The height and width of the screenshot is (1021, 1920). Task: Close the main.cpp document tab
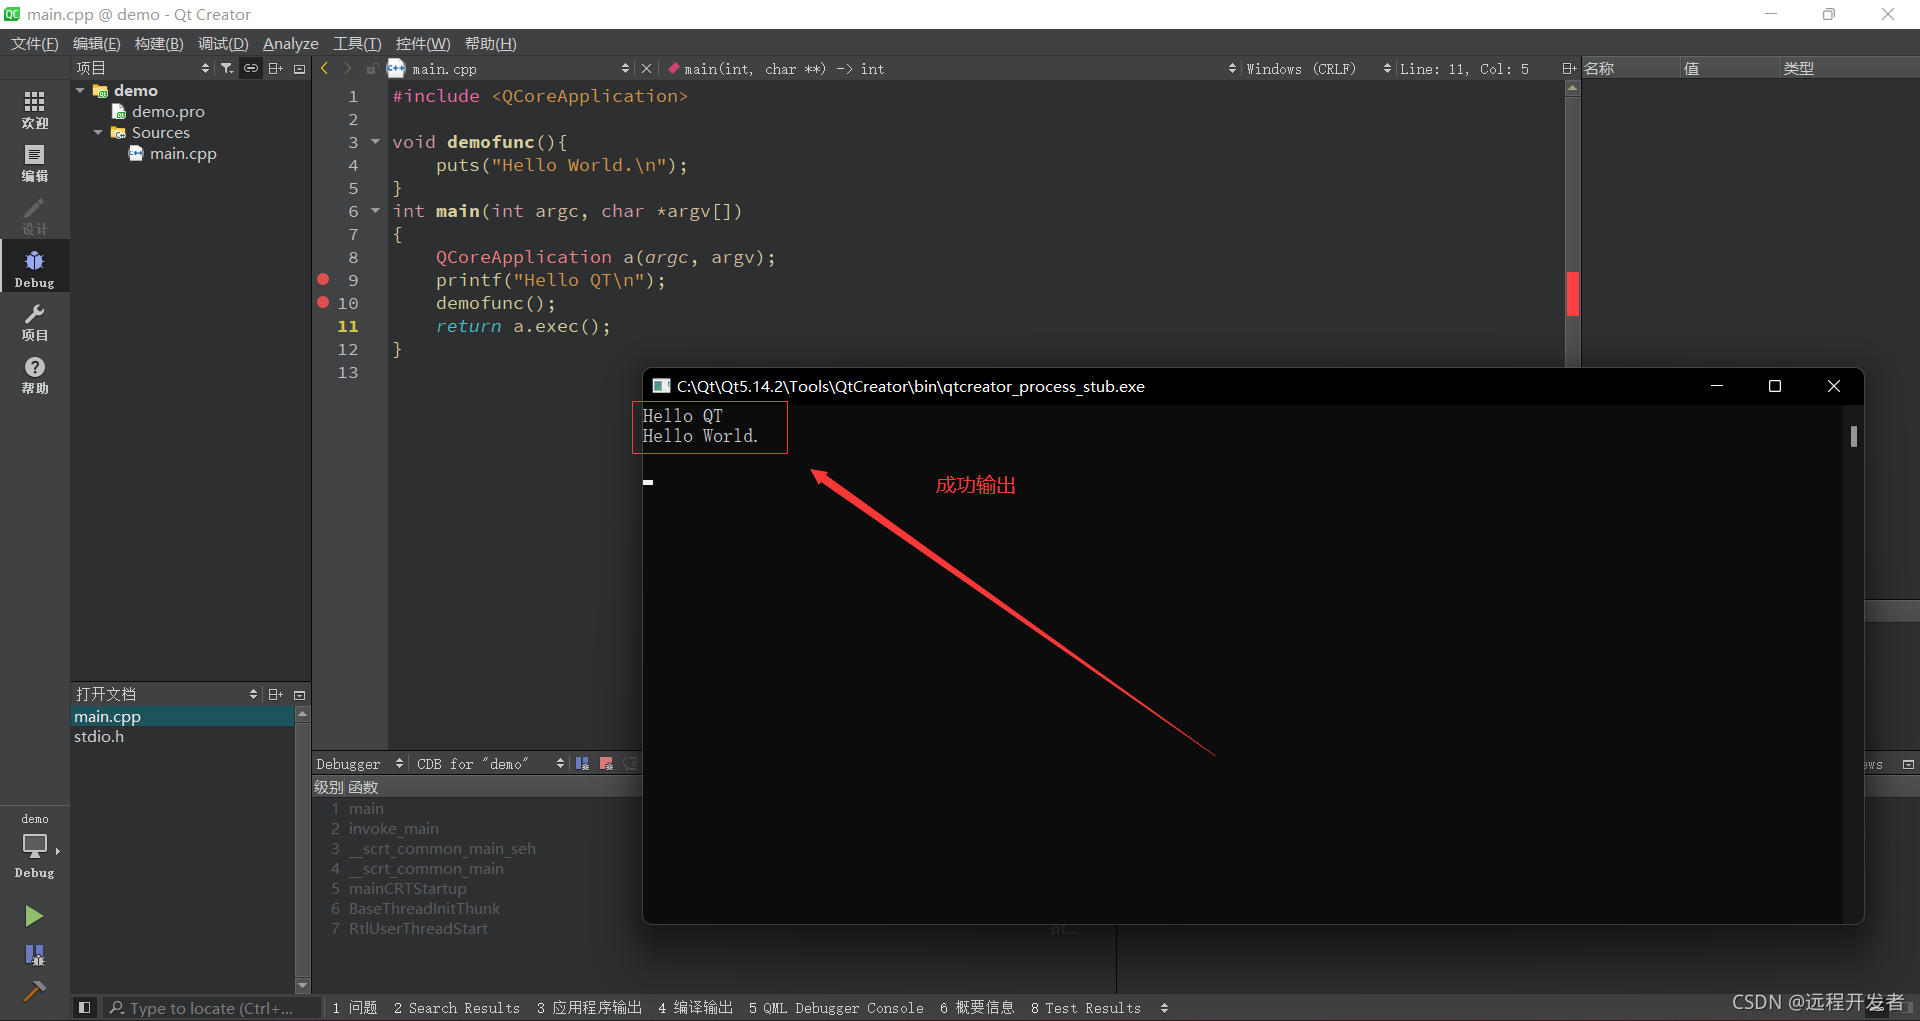click(646, 68)
